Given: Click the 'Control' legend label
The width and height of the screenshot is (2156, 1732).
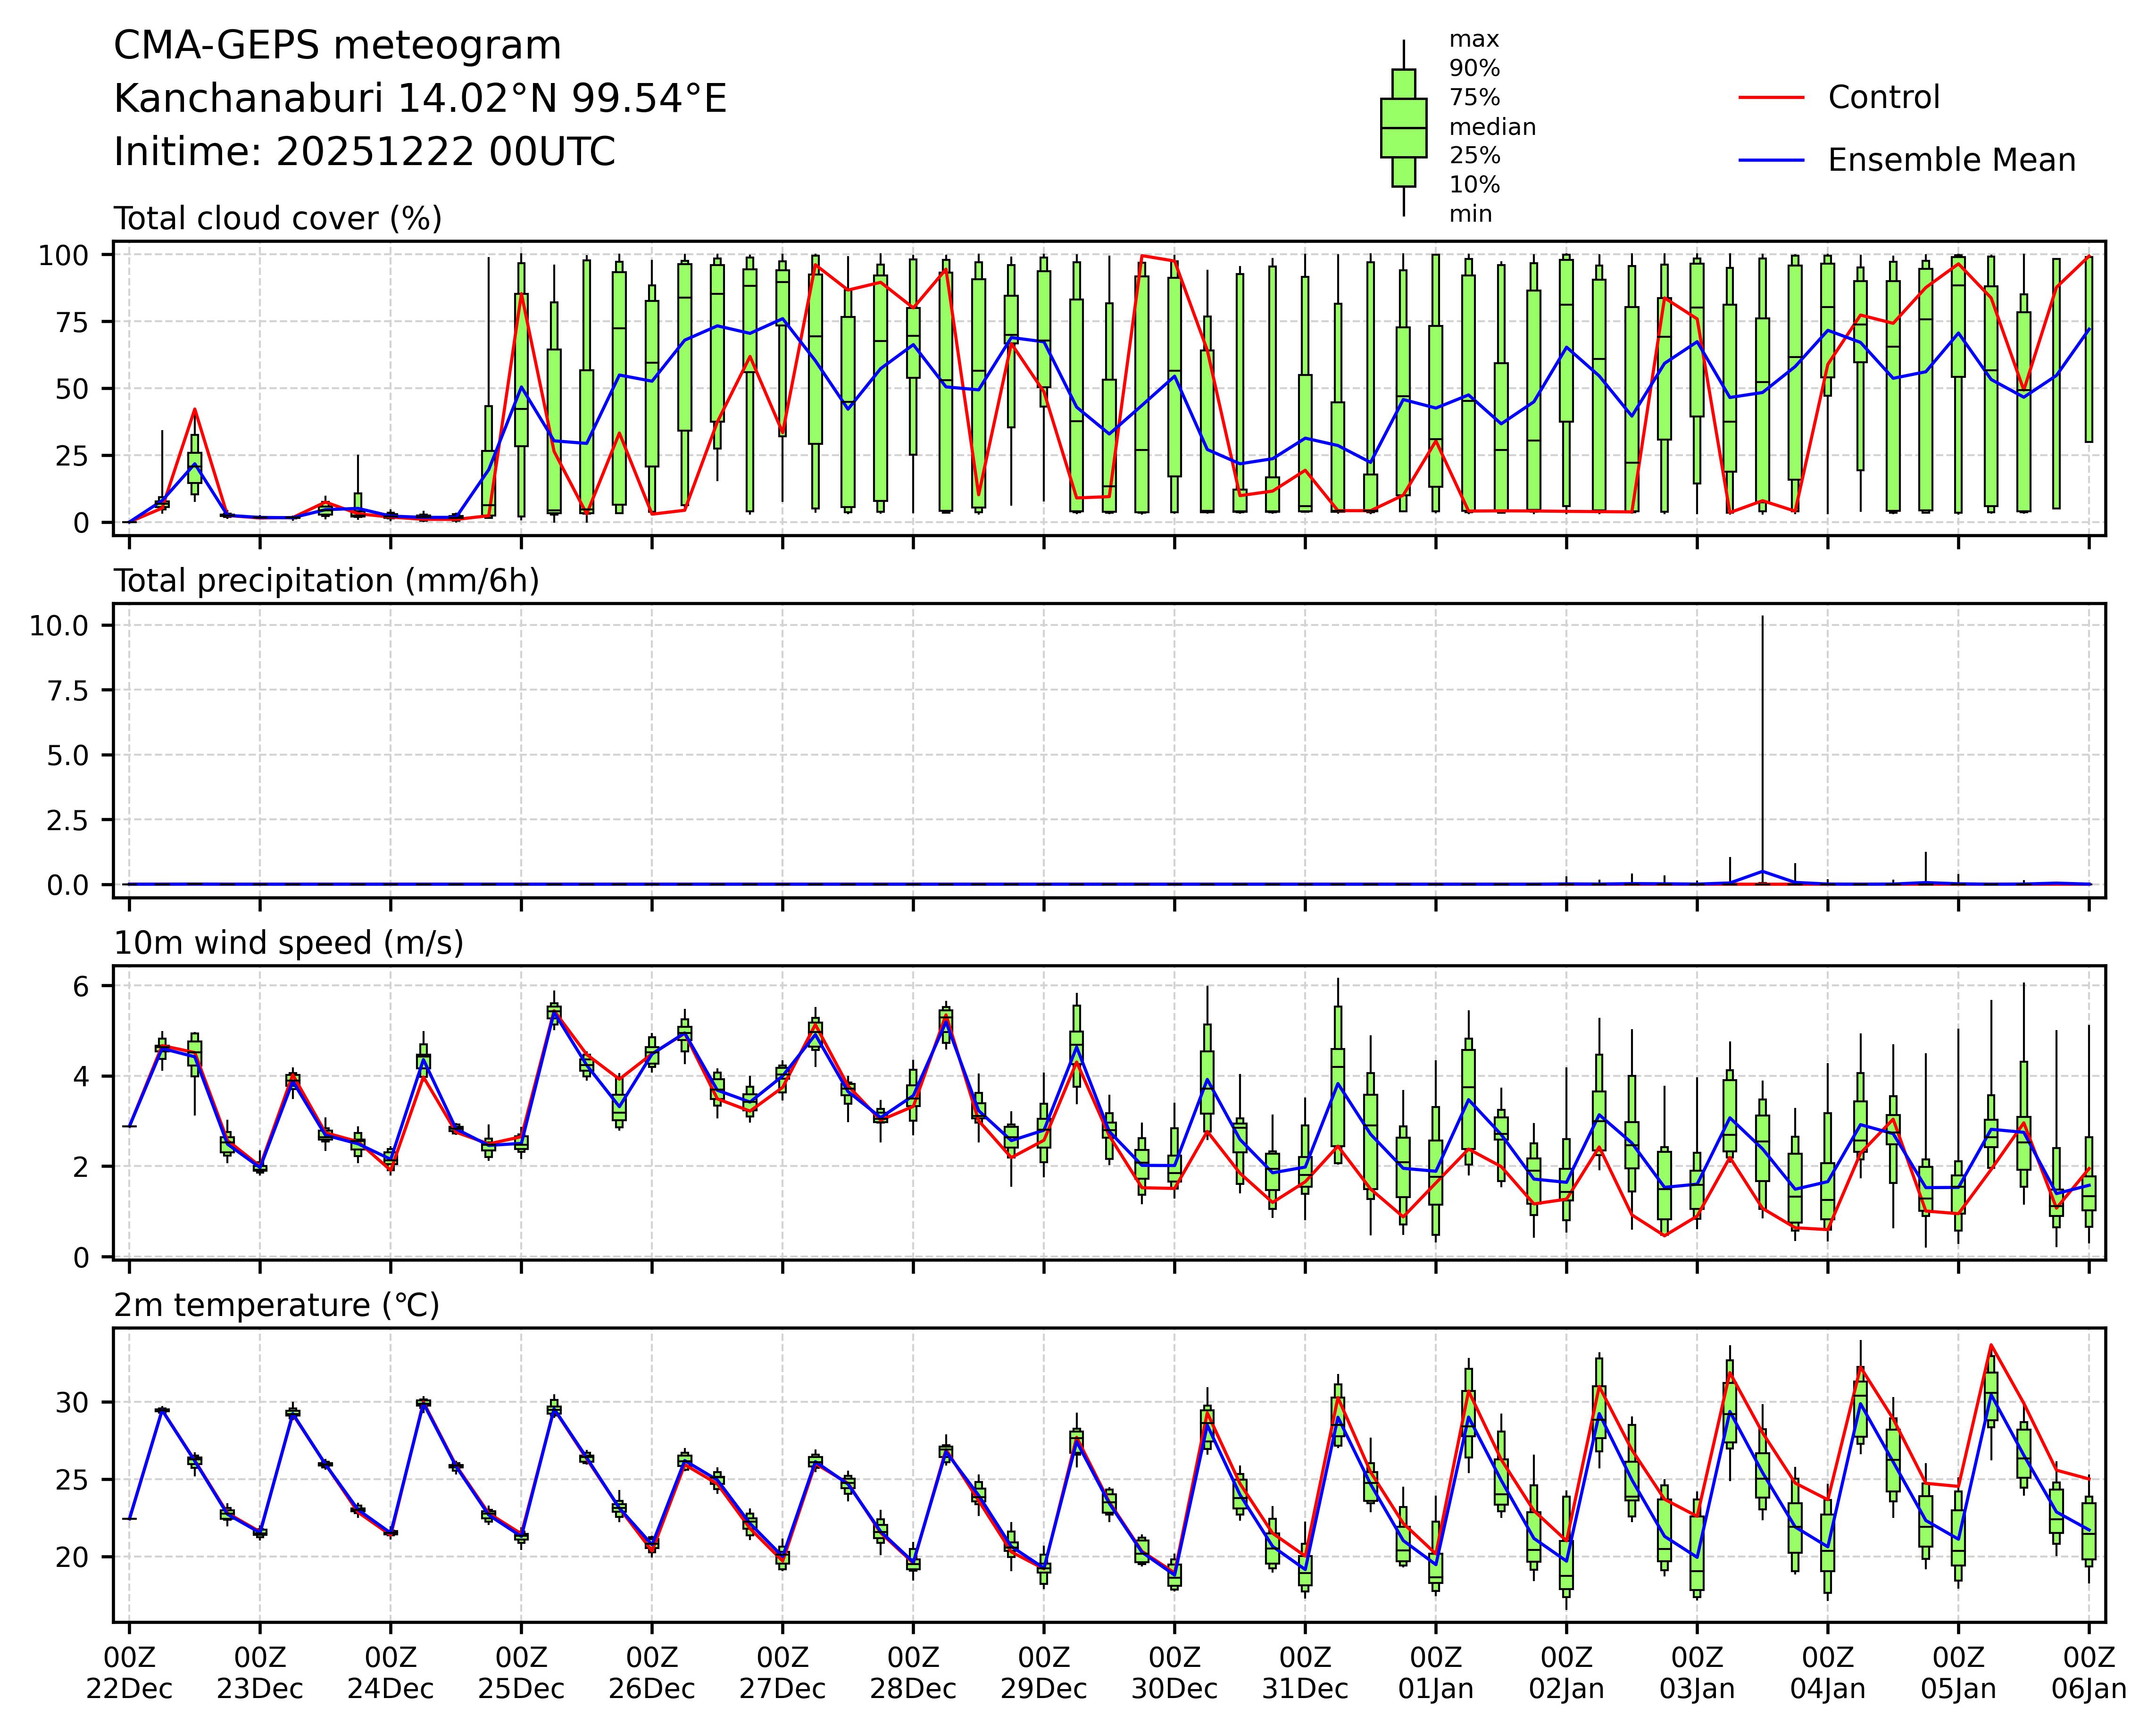Looking at the screenshot, I should 1883,98.
